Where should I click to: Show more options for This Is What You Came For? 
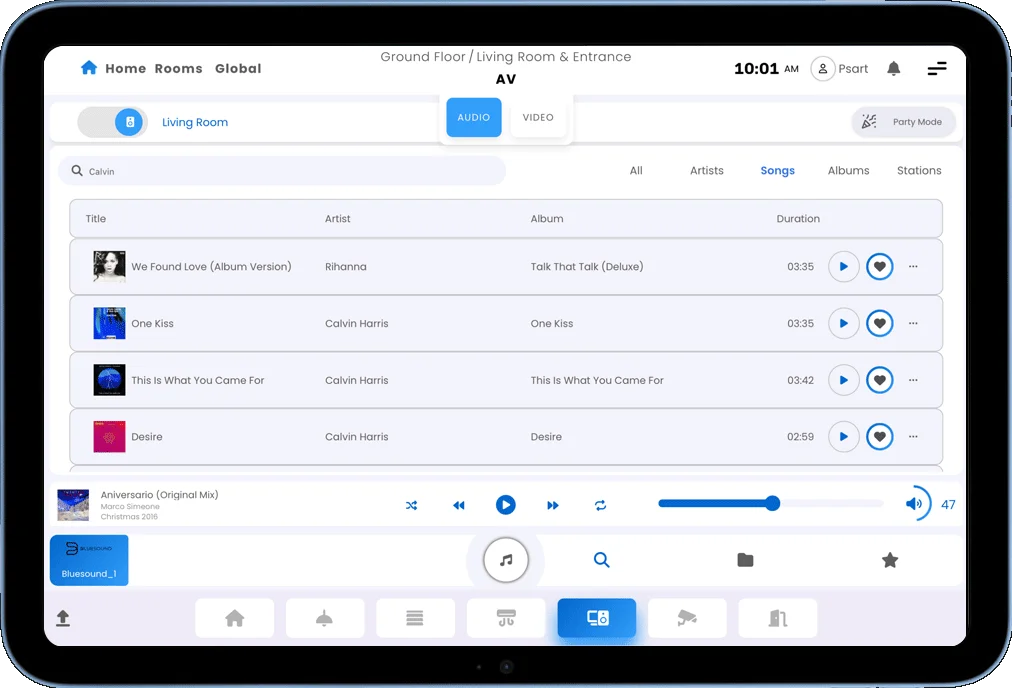pyautogui.click(x=913, y=380)
